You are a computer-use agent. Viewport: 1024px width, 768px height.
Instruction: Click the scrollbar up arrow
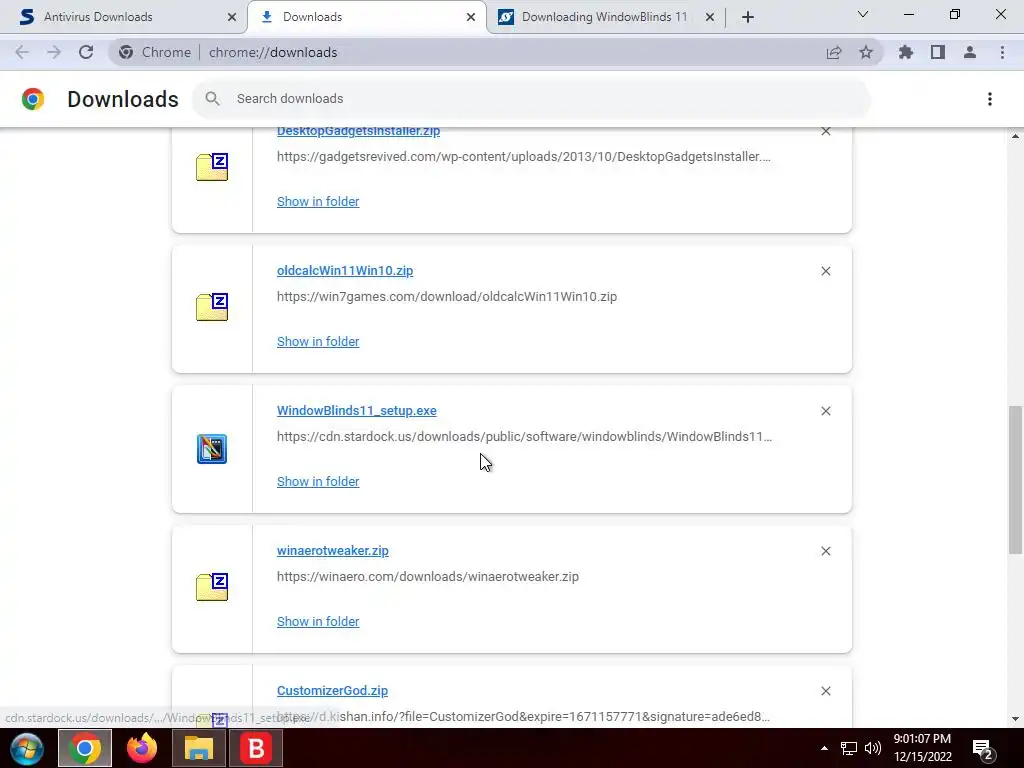click(1015, 136)
